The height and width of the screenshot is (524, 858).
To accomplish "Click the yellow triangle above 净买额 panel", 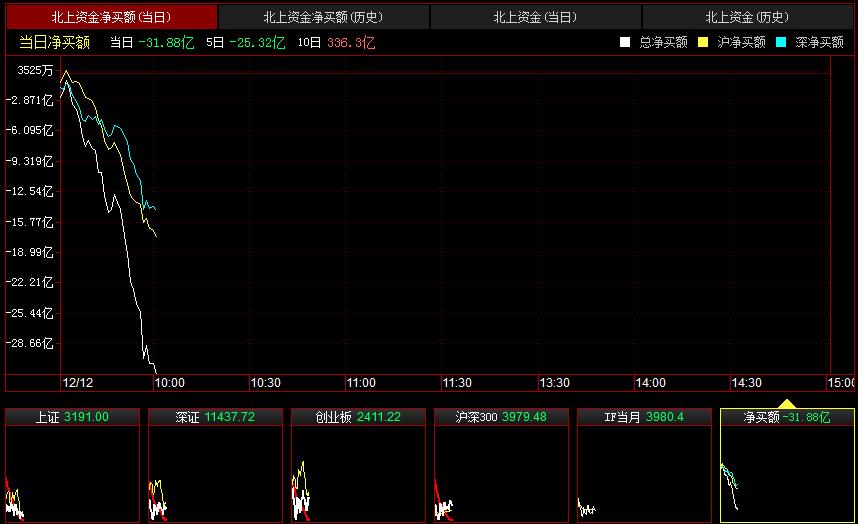I will click(787, 404).
